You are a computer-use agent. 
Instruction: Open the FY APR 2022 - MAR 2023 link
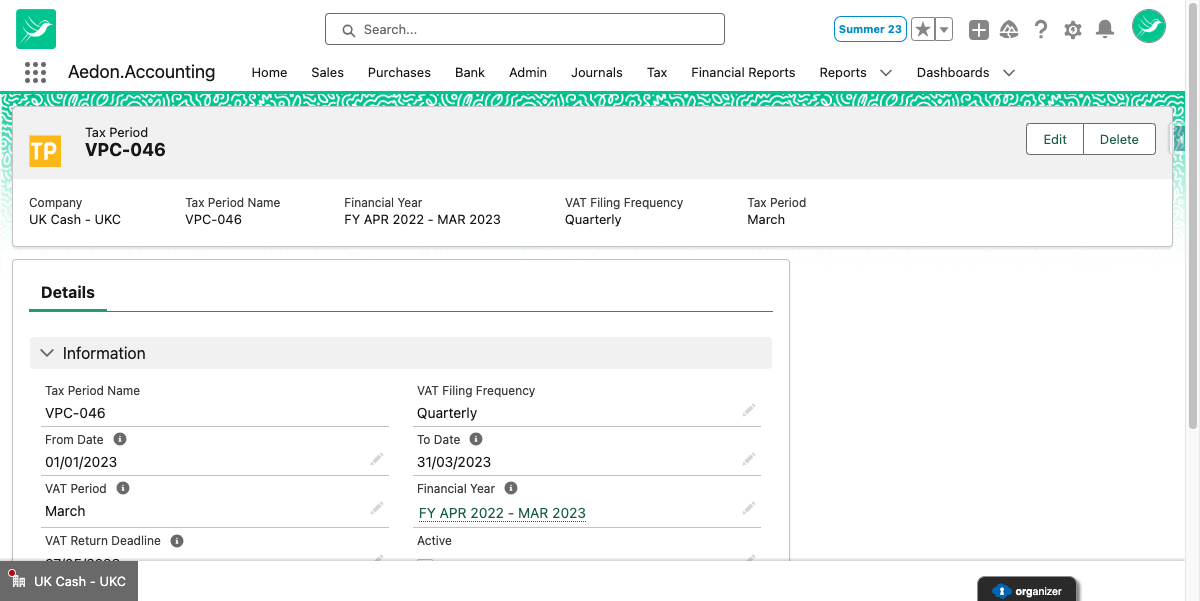coord(502,513)
